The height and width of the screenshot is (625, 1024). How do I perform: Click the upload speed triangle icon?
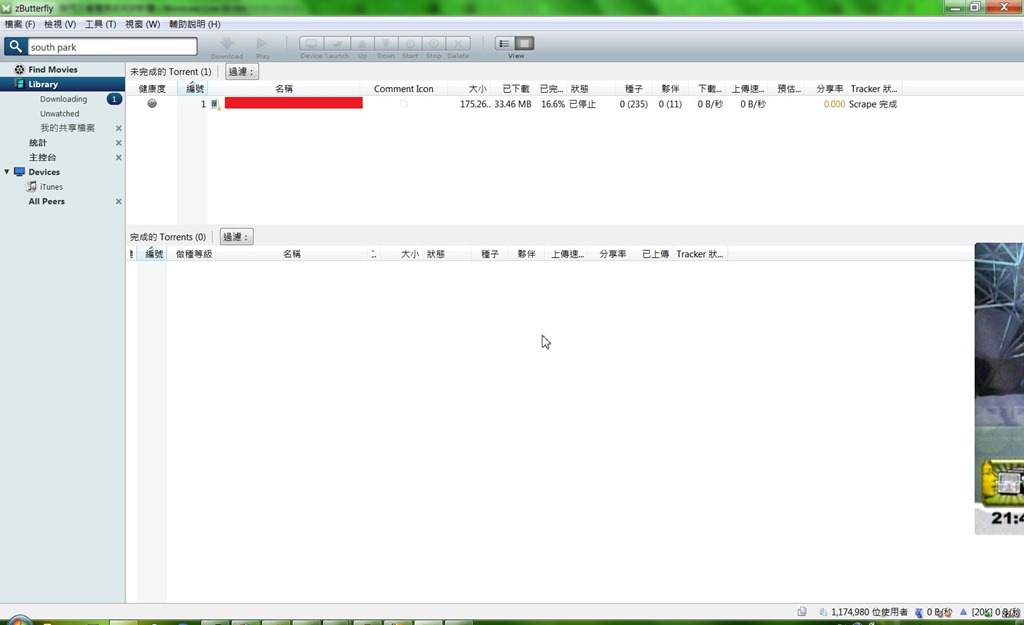pos(963,612)
